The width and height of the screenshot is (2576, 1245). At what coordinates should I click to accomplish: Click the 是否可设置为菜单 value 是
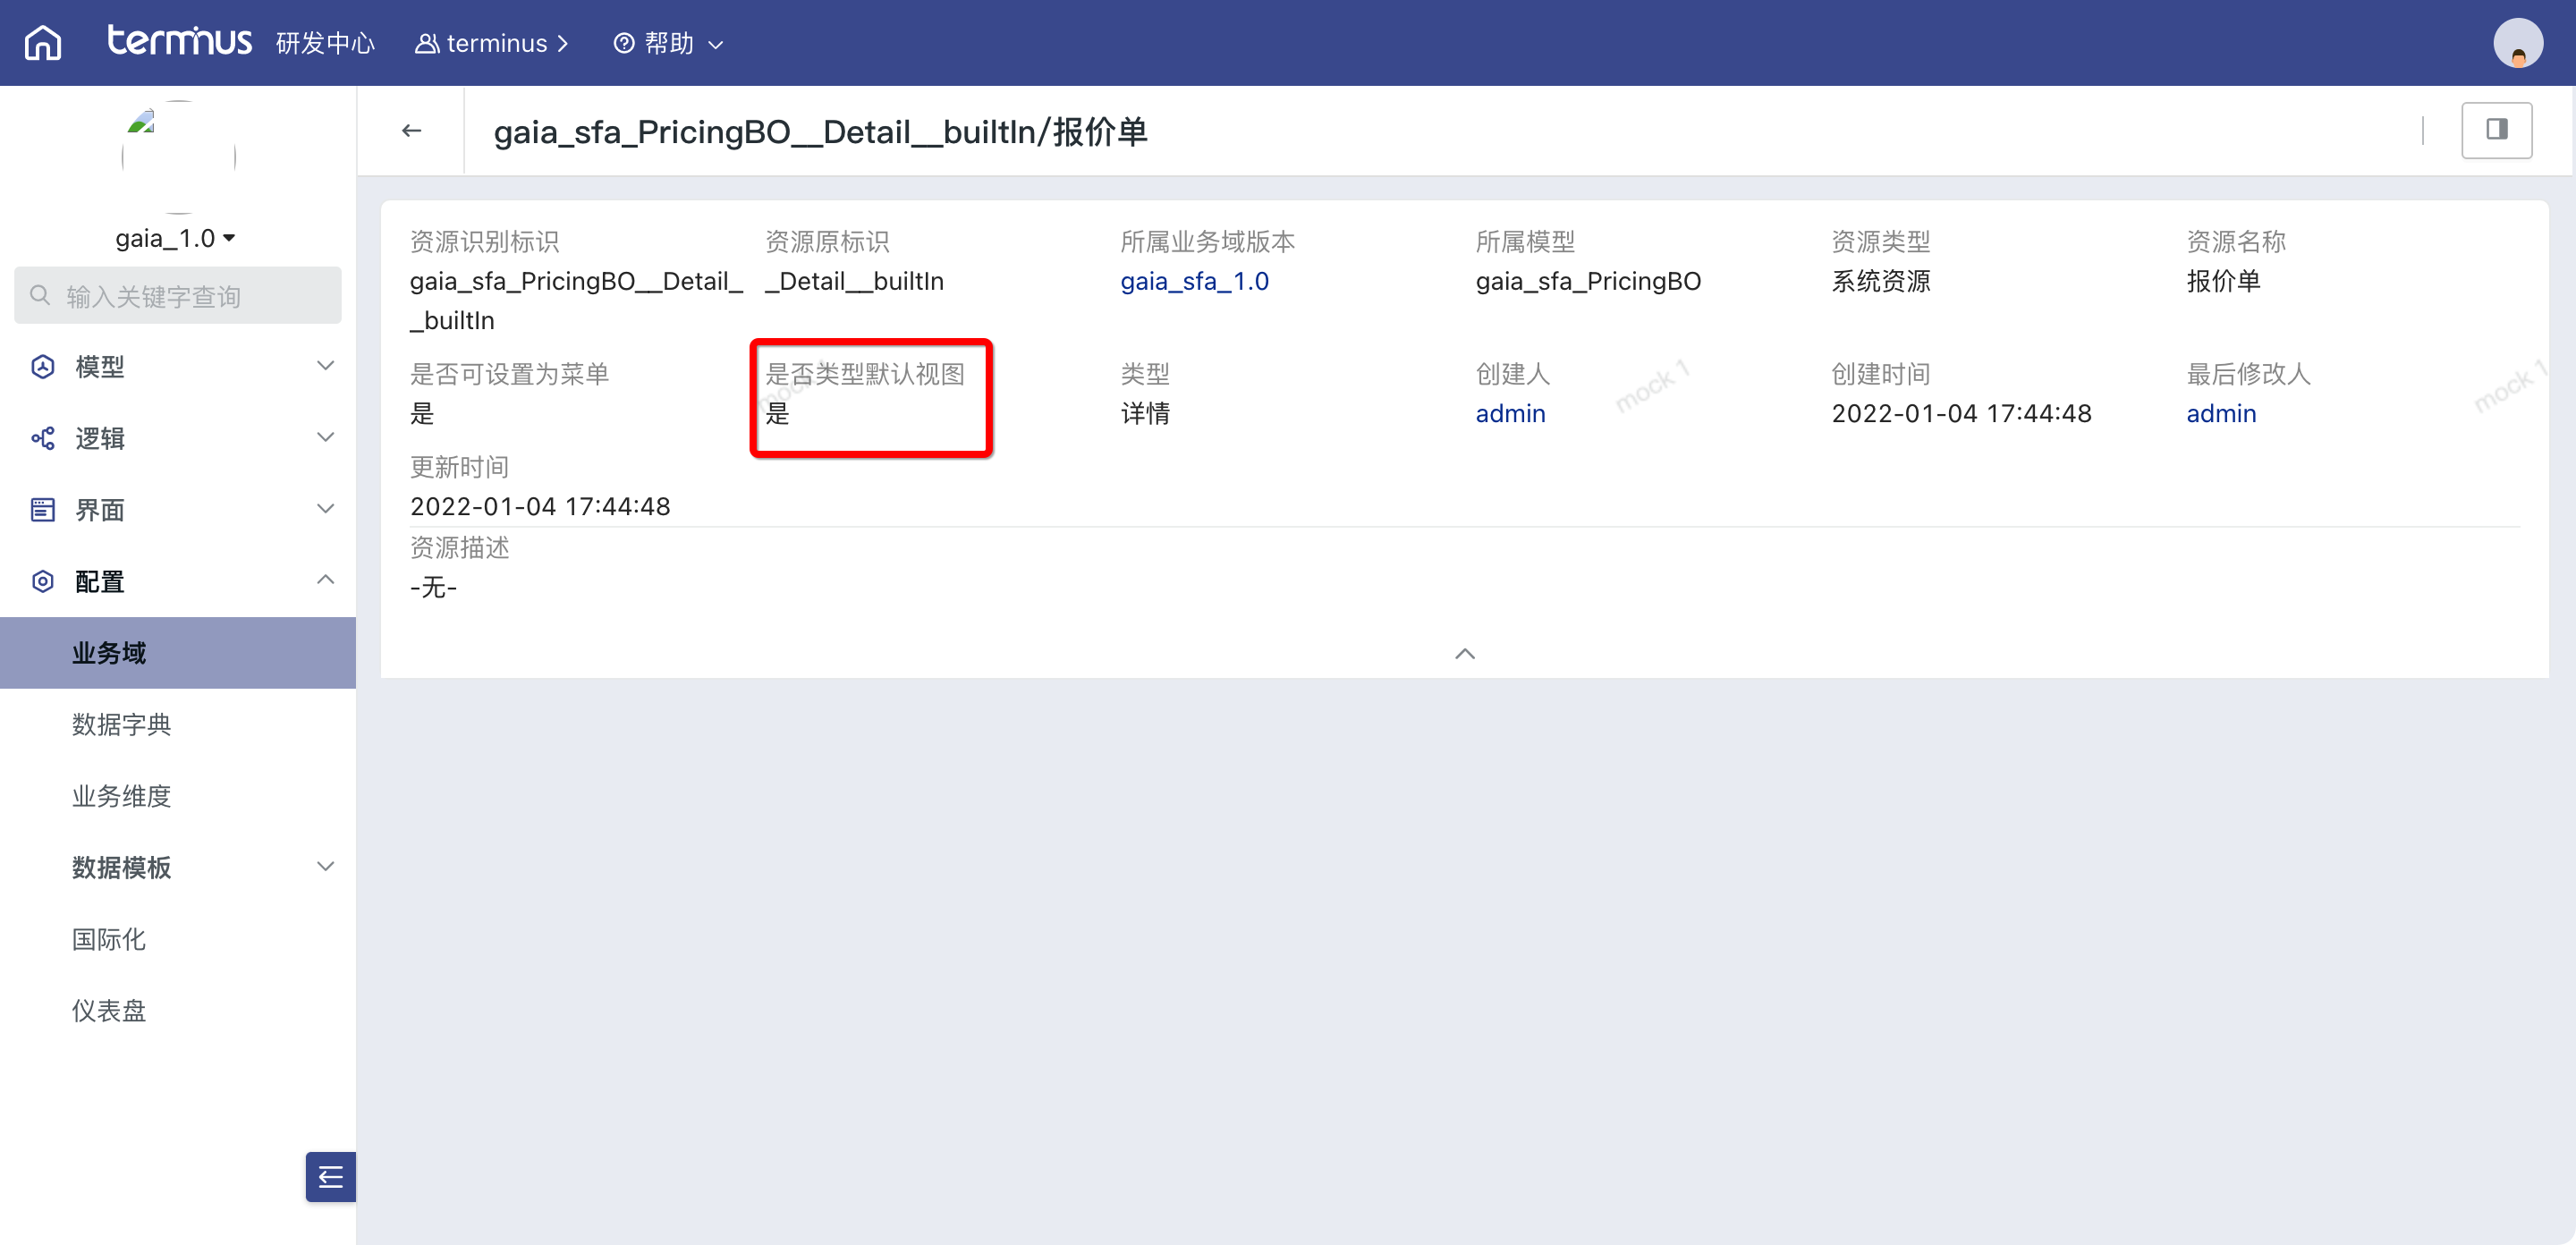[x=422, y=413]
